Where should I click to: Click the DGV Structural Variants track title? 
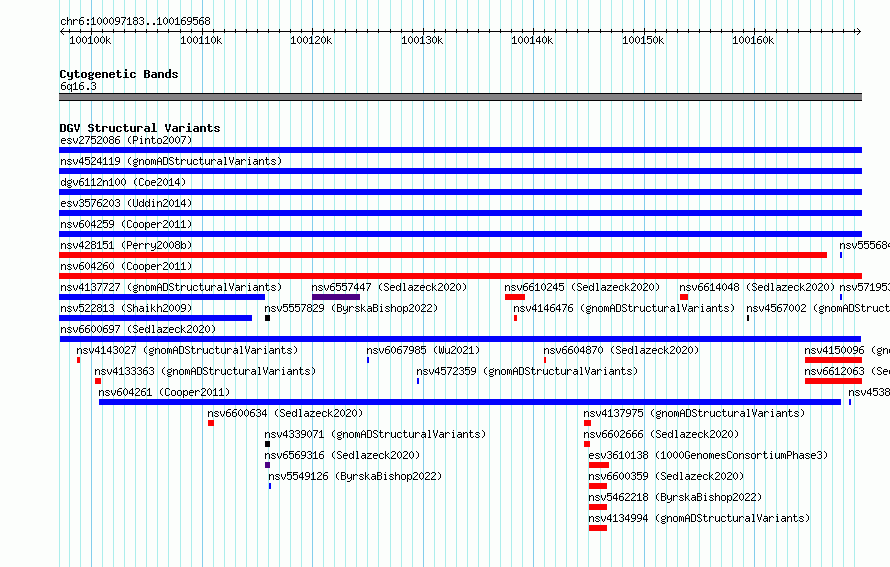(x=140, y=128)
